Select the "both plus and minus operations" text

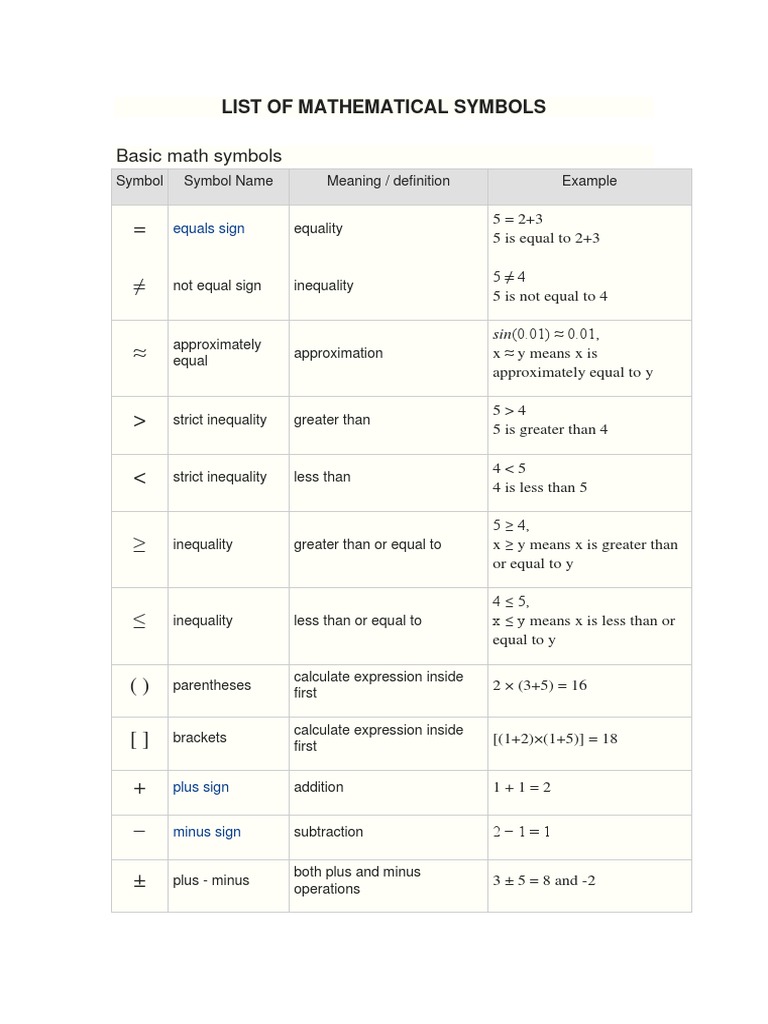pyautogui.click(x=357, y=880)
